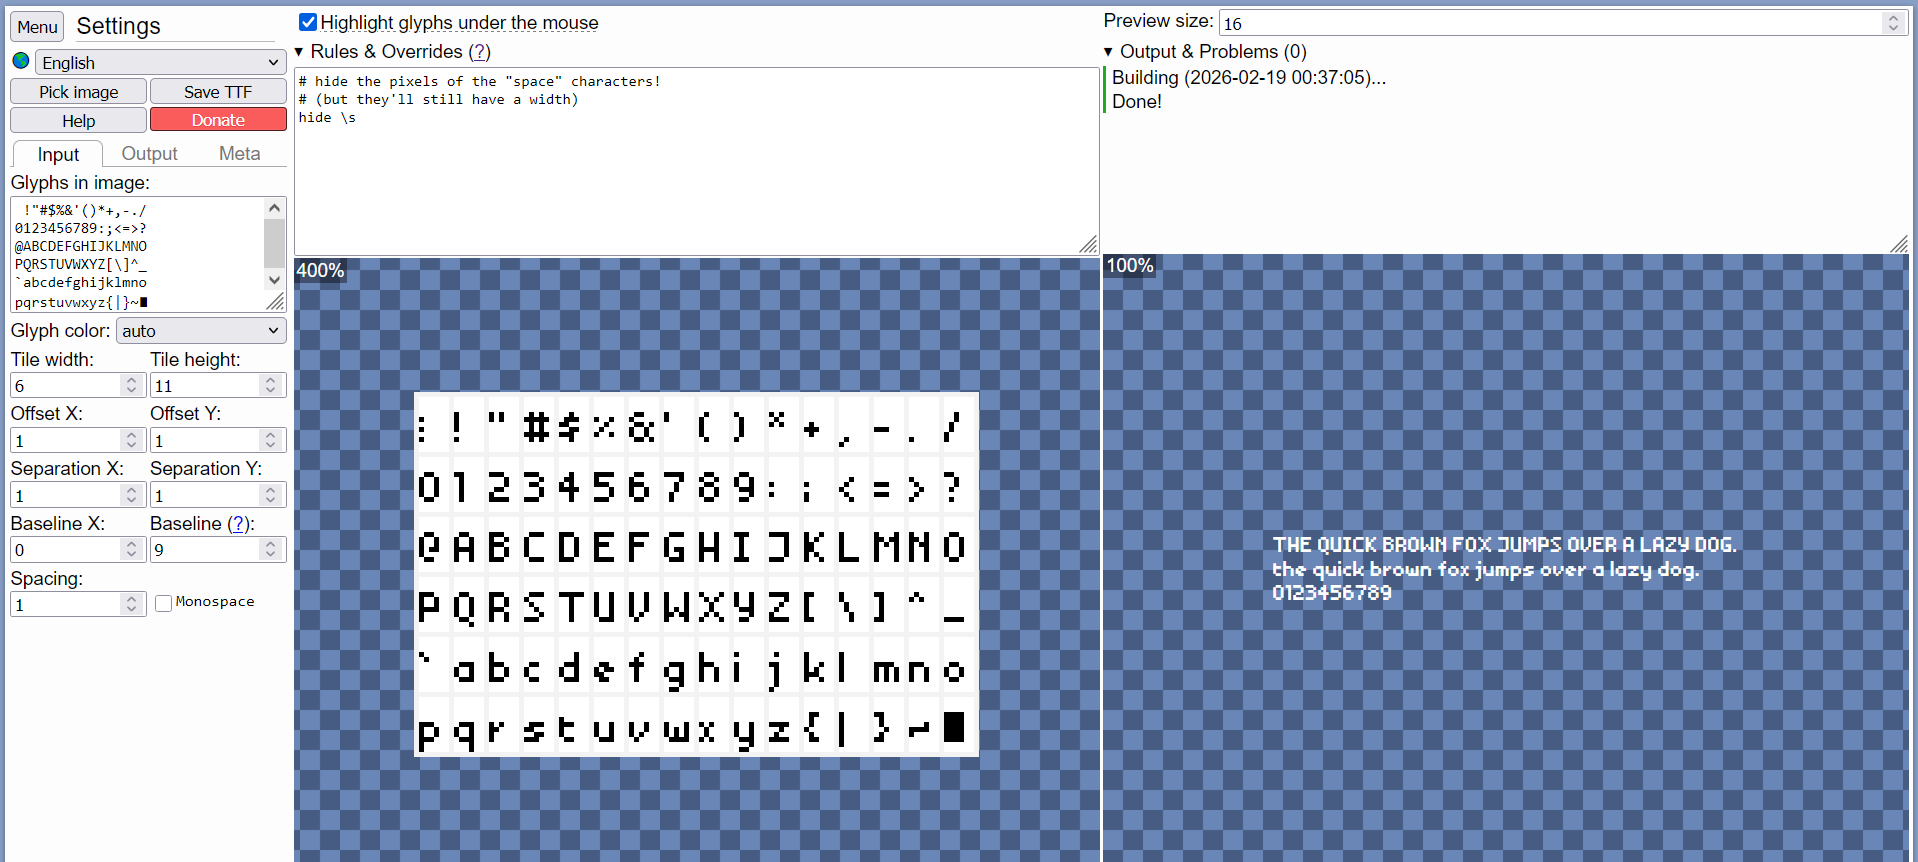Enable the Monospace checkbox
Viewport: 1918px width, 862px height.
164,603
